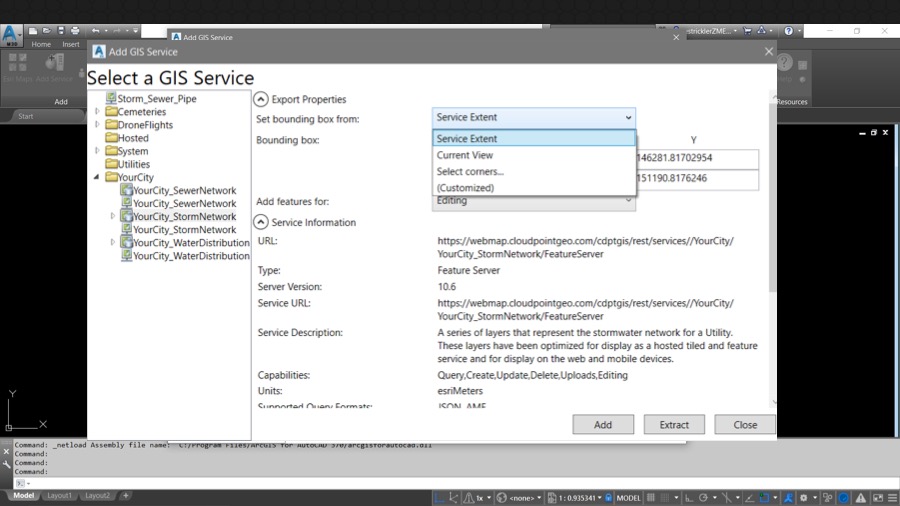
Task: Click the Storm_Sewer_Pipe service icon
Action: 111,98
